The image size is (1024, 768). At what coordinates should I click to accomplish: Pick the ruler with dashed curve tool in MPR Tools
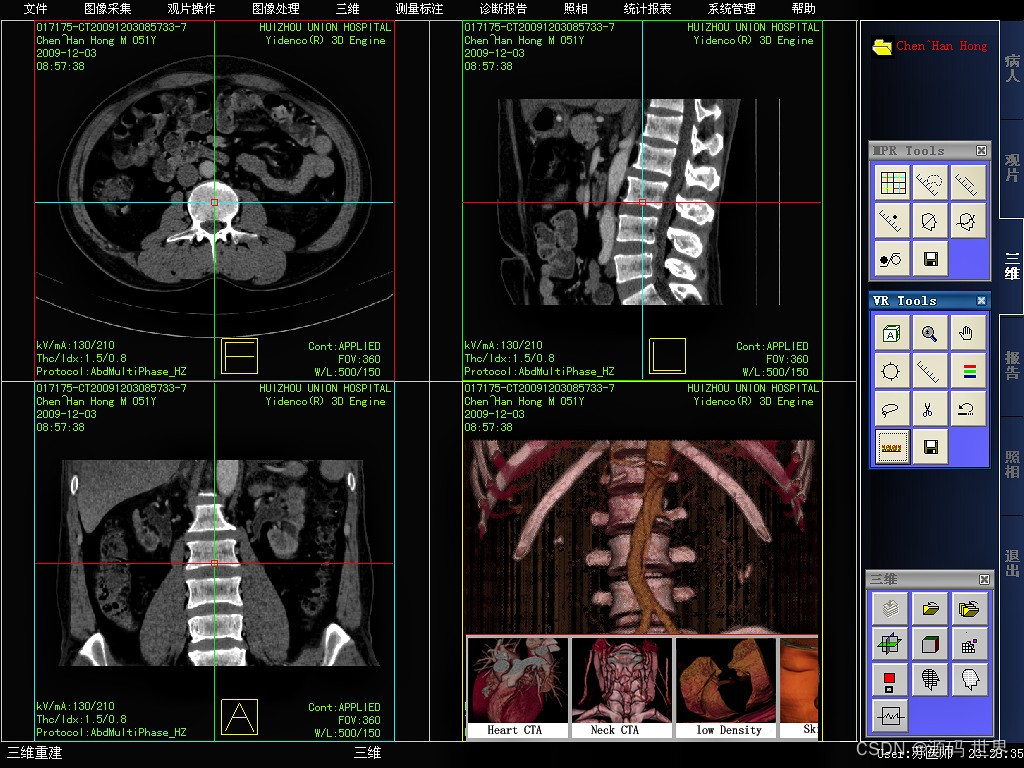click(x=930, y=183)
